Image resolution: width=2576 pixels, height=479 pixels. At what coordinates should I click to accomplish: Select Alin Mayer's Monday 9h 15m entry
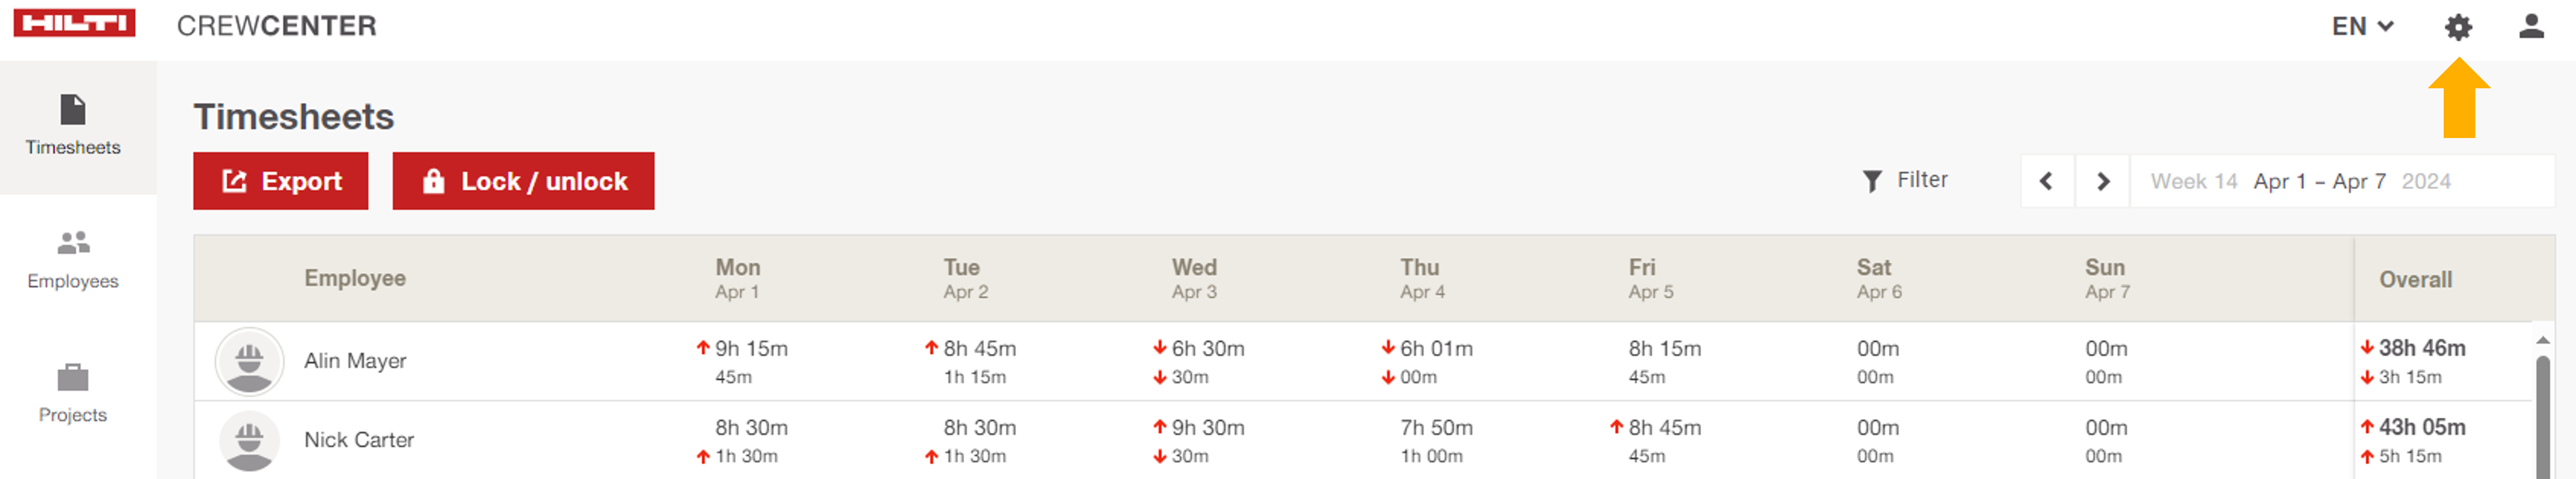click(x=750, y=349)
